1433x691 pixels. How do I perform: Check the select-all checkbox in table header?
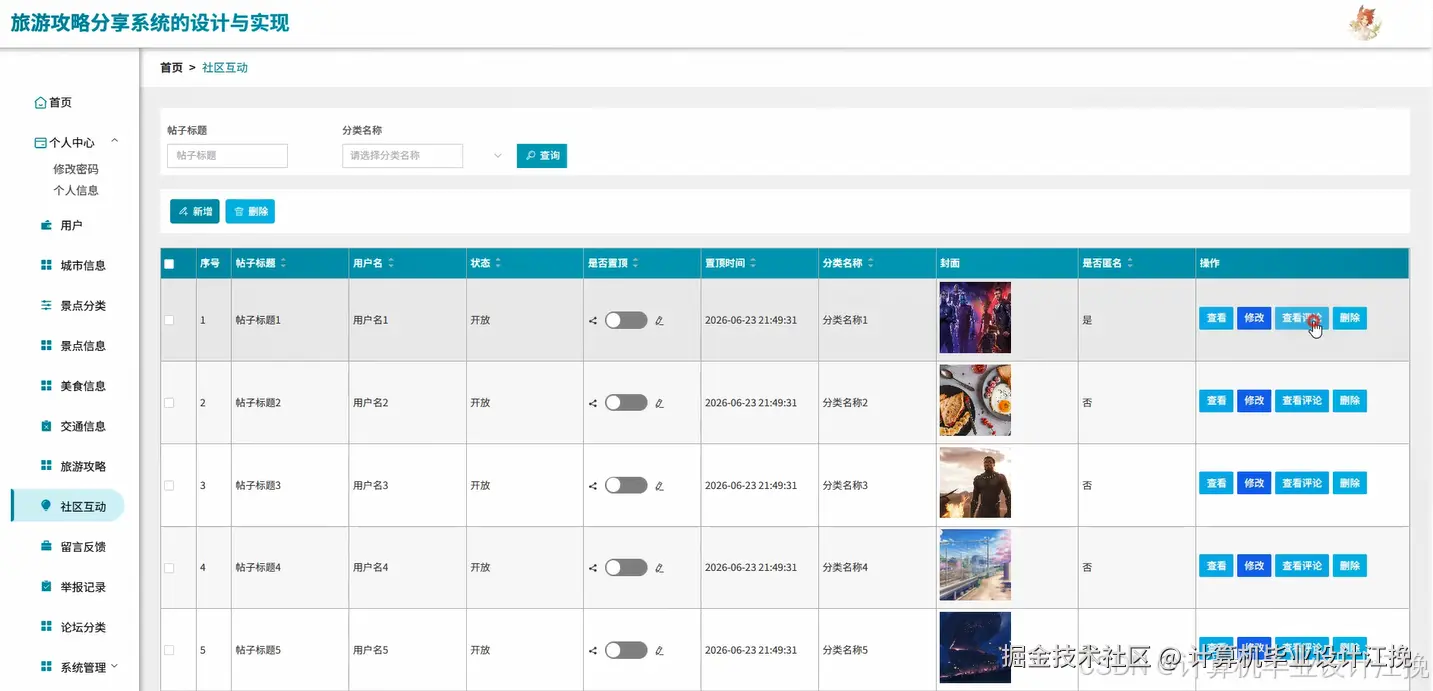pos(169,264)
